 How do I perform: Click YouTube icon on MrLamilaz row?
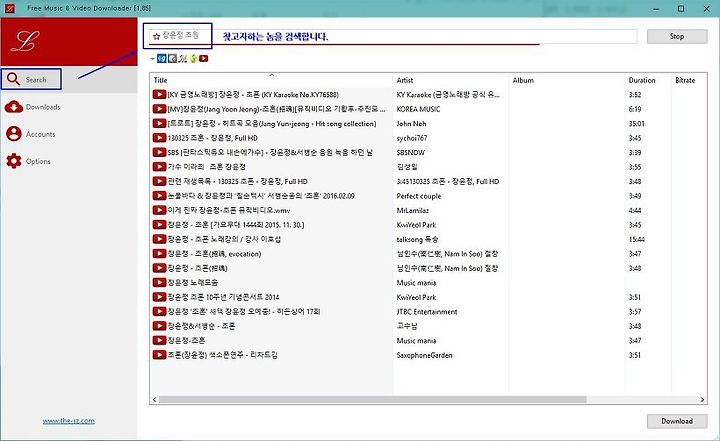click(x=159, y=210)
